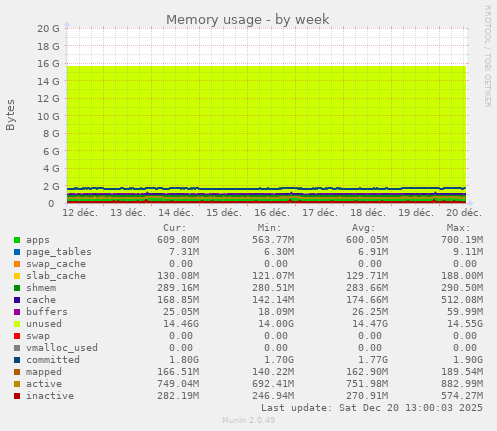
Task: Click the navy committed legend swatch
Action: click(17, 360)
